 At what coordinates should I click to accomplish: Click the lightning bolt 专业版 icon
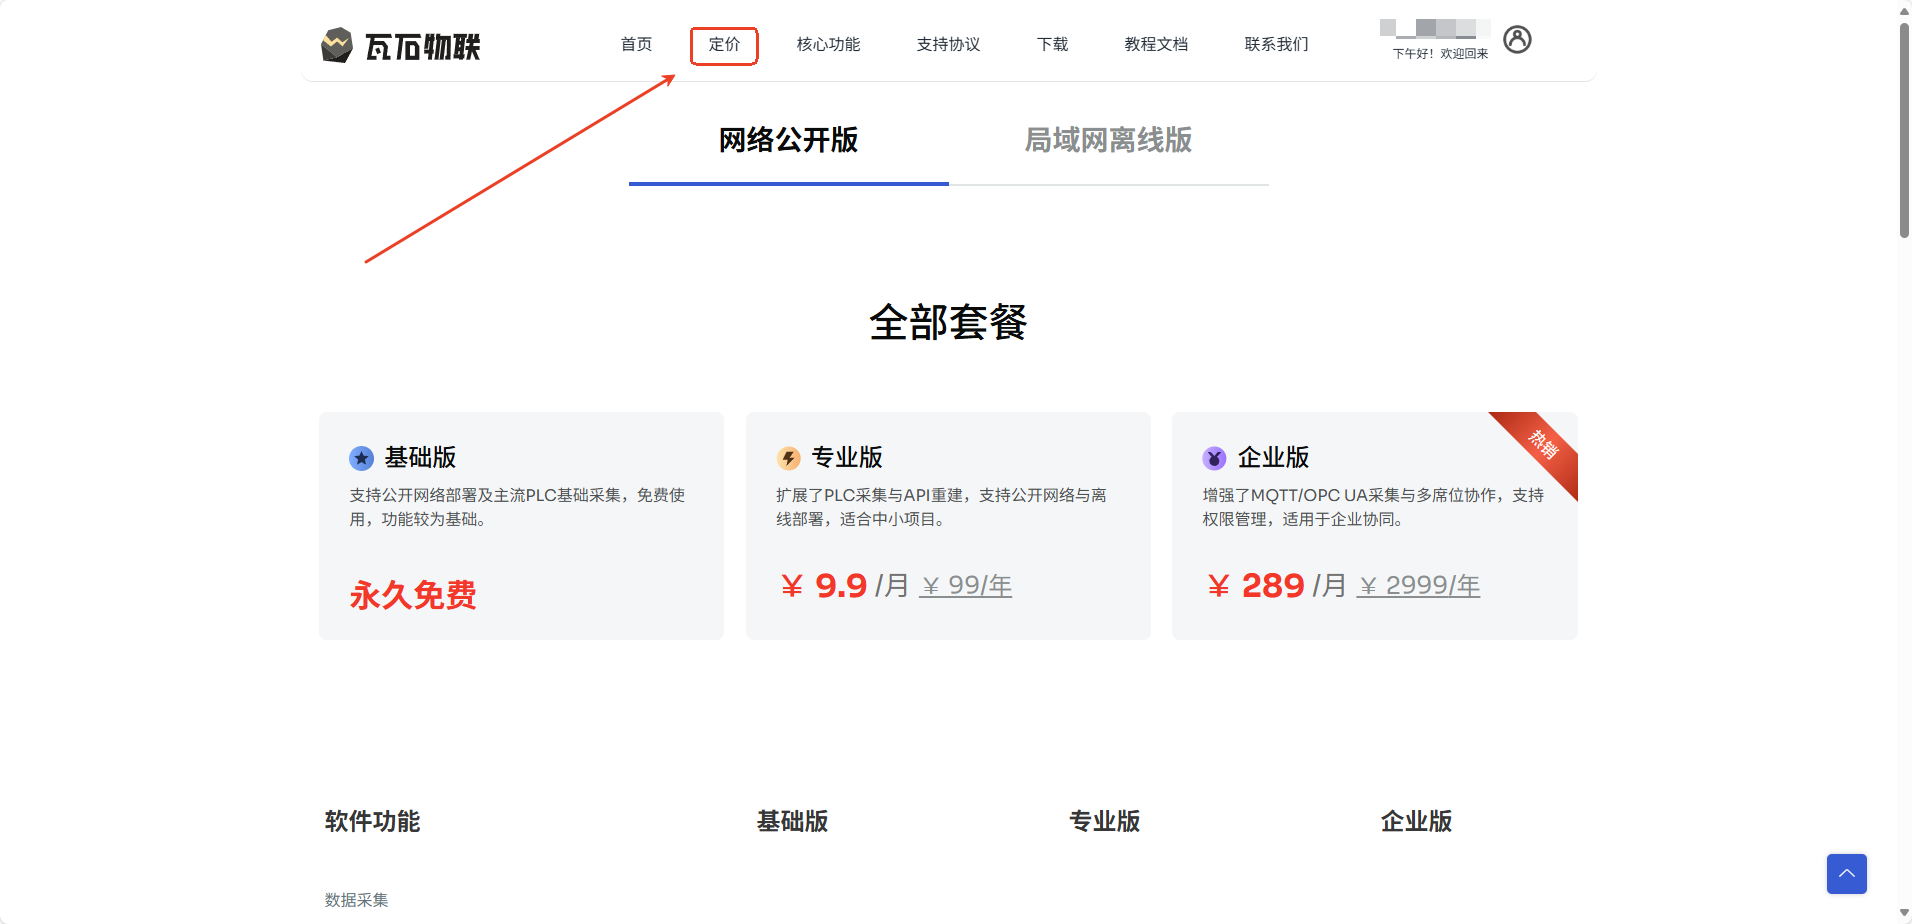788,458
